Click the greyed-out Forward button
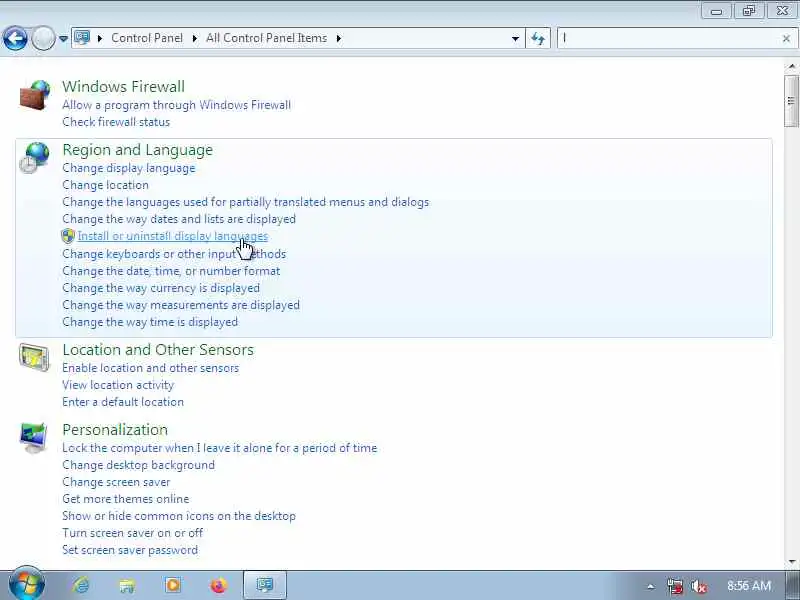The image size is (800, 600). point(43,38)
